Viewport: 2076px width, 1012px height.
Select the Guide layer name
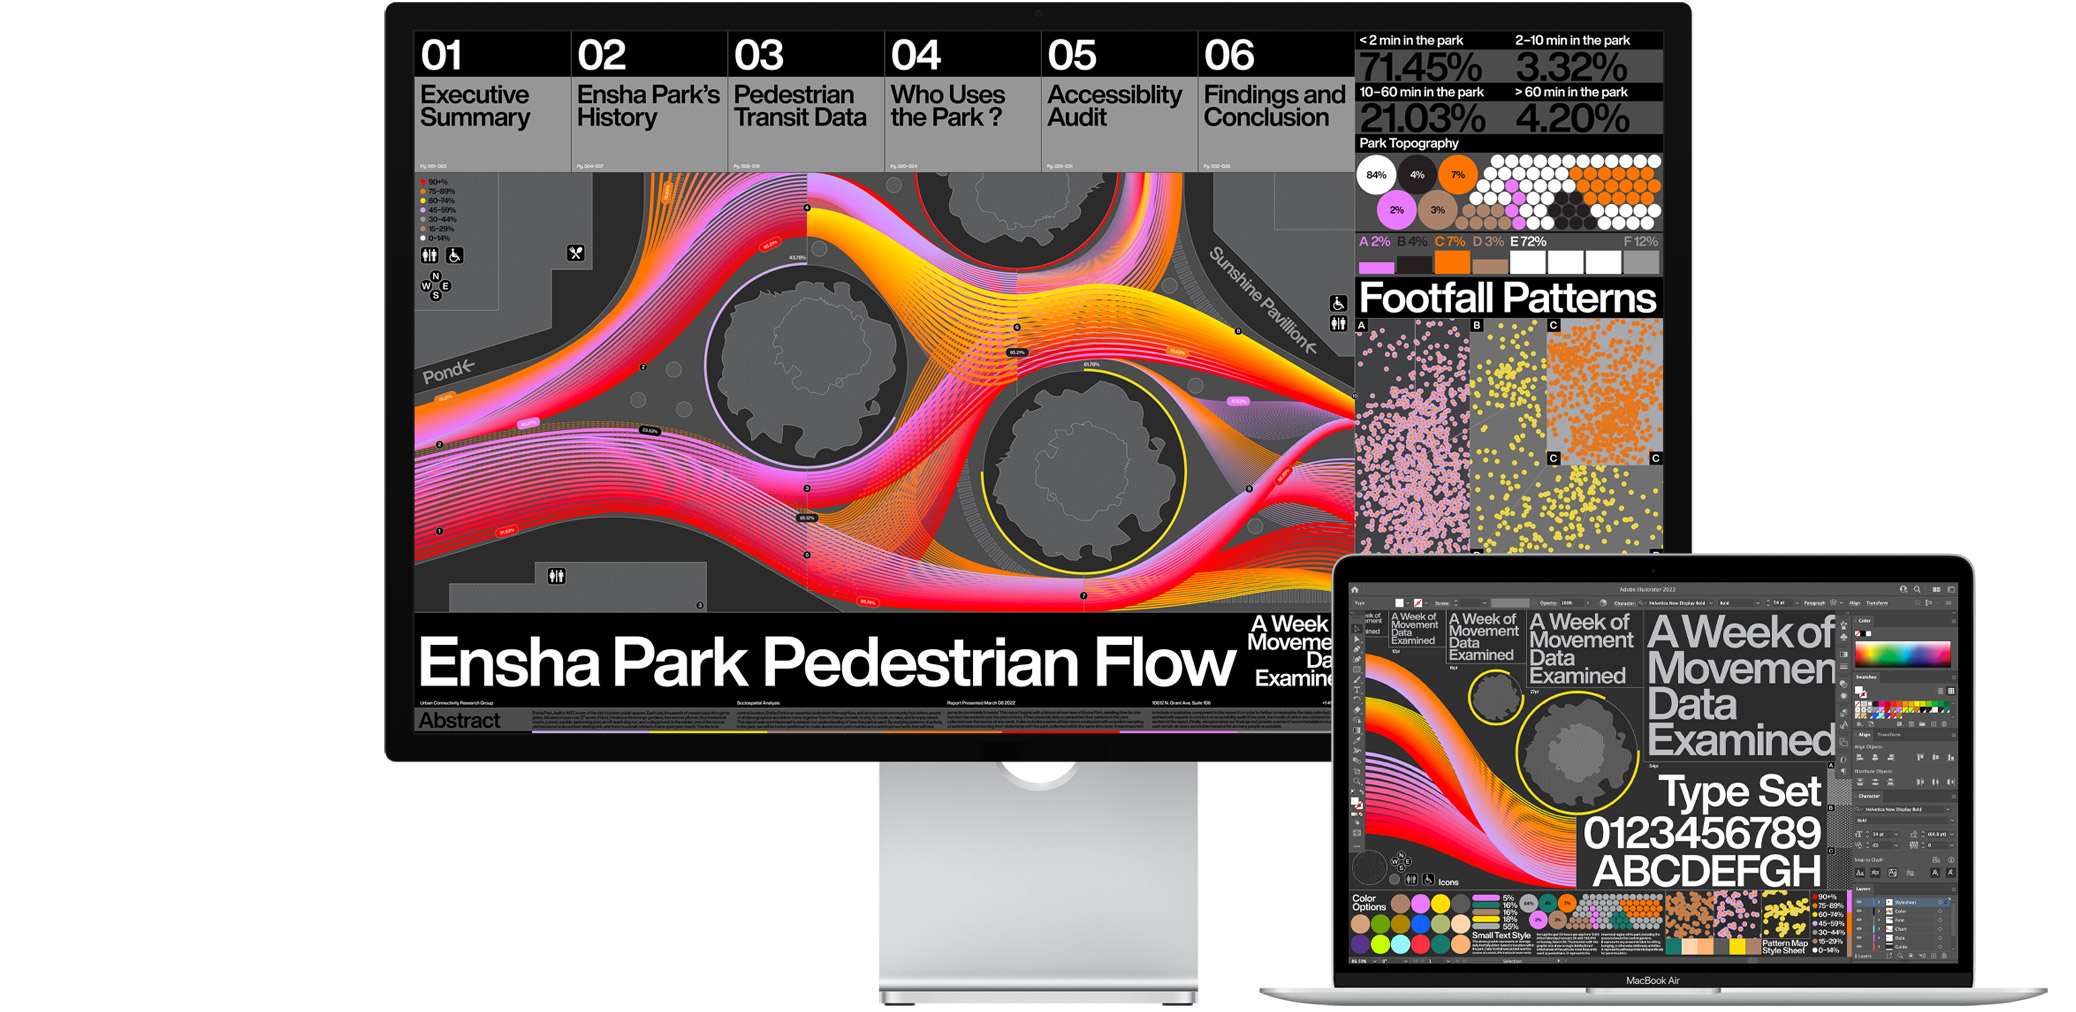click(x=1901, y=947)
